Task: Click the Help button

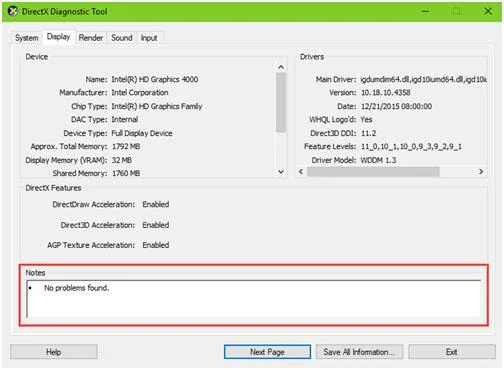Action: [54, 352]
